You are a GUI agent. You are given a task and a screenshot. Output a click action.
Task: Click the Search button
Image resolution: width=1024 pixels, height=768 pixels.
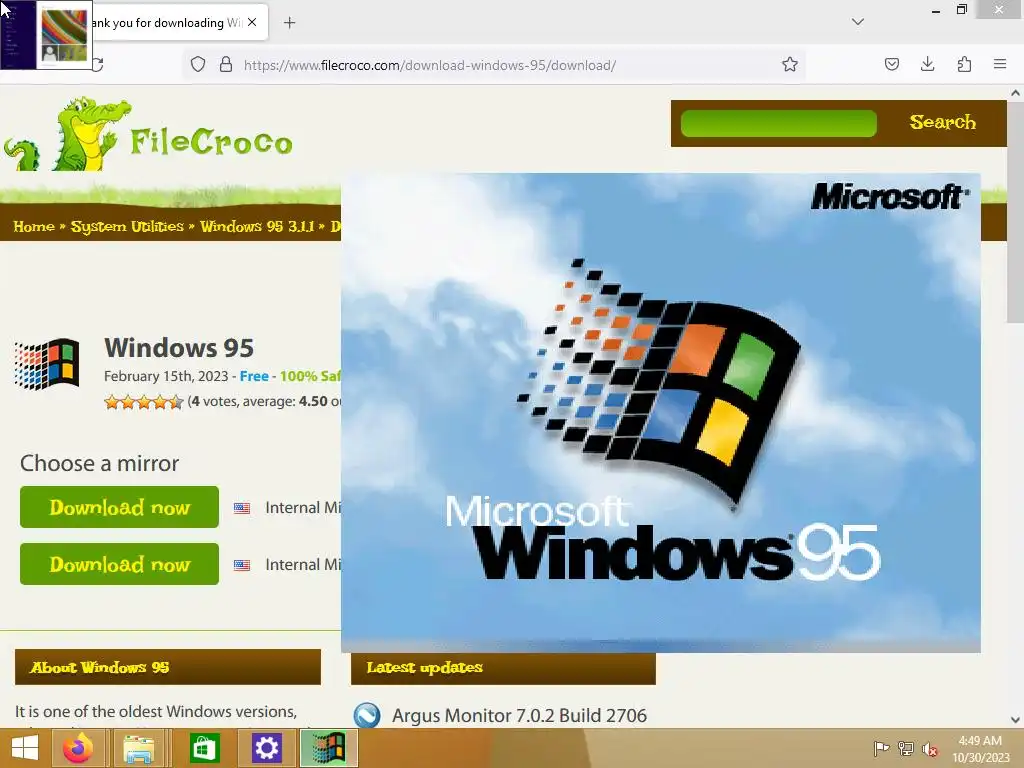pyautogui.click(x=942, y=122)
